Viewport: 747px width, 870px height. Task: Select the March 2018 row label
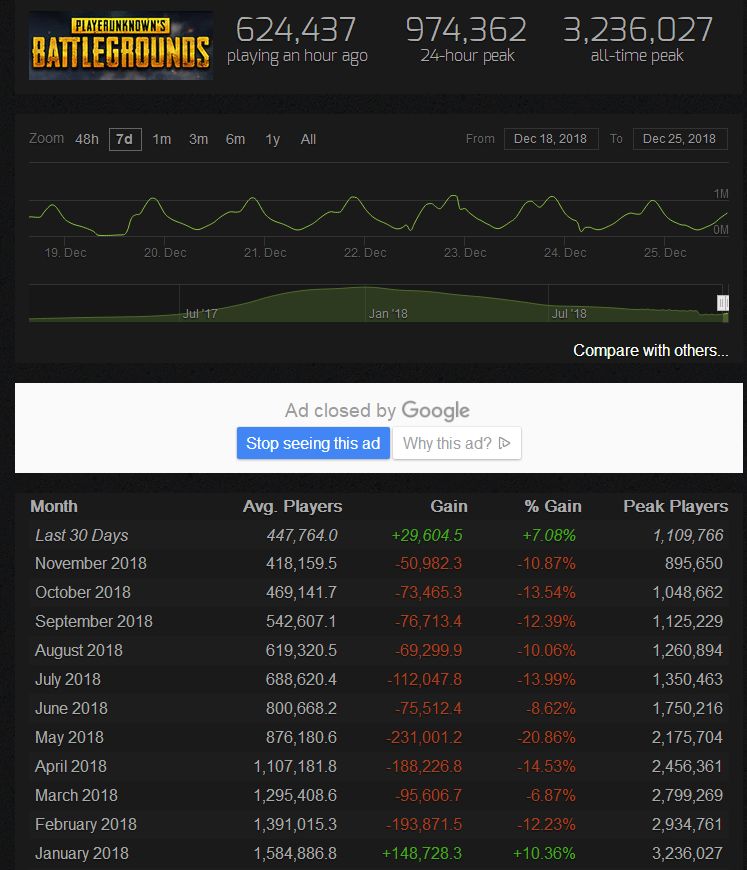tap(76, 795)
